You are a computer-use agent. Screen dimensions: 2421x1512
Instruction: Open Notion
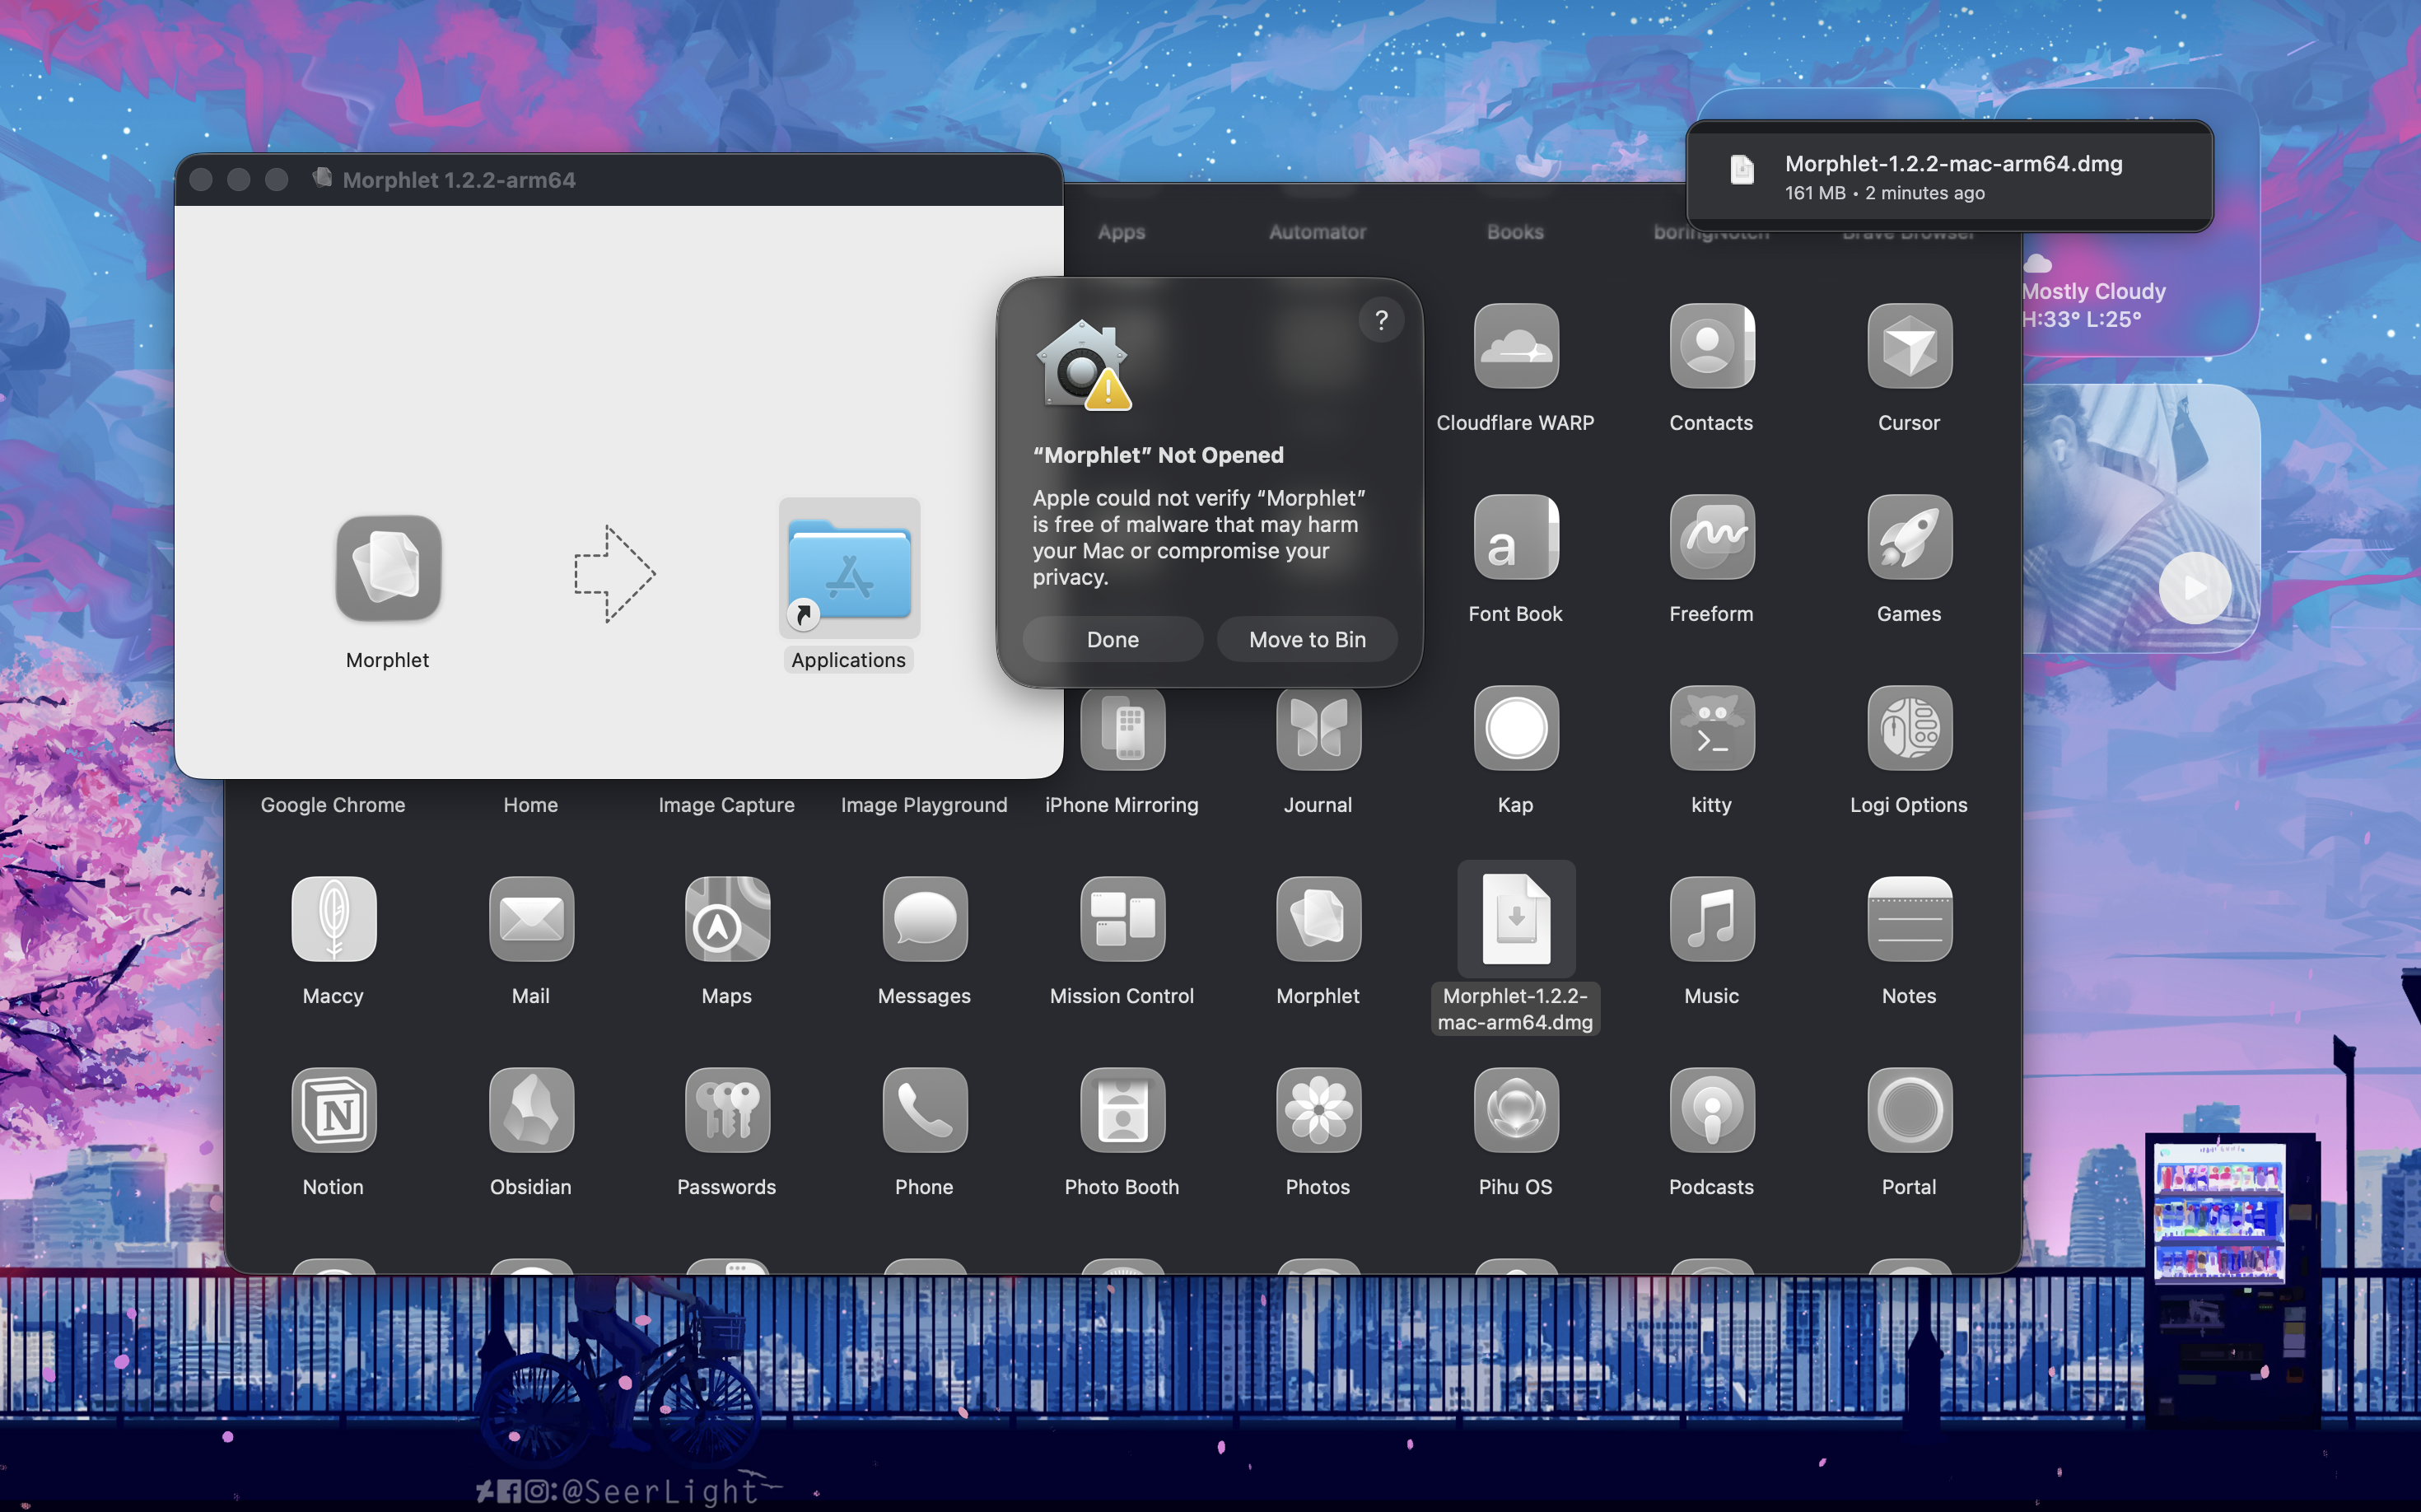(333, 1110)
